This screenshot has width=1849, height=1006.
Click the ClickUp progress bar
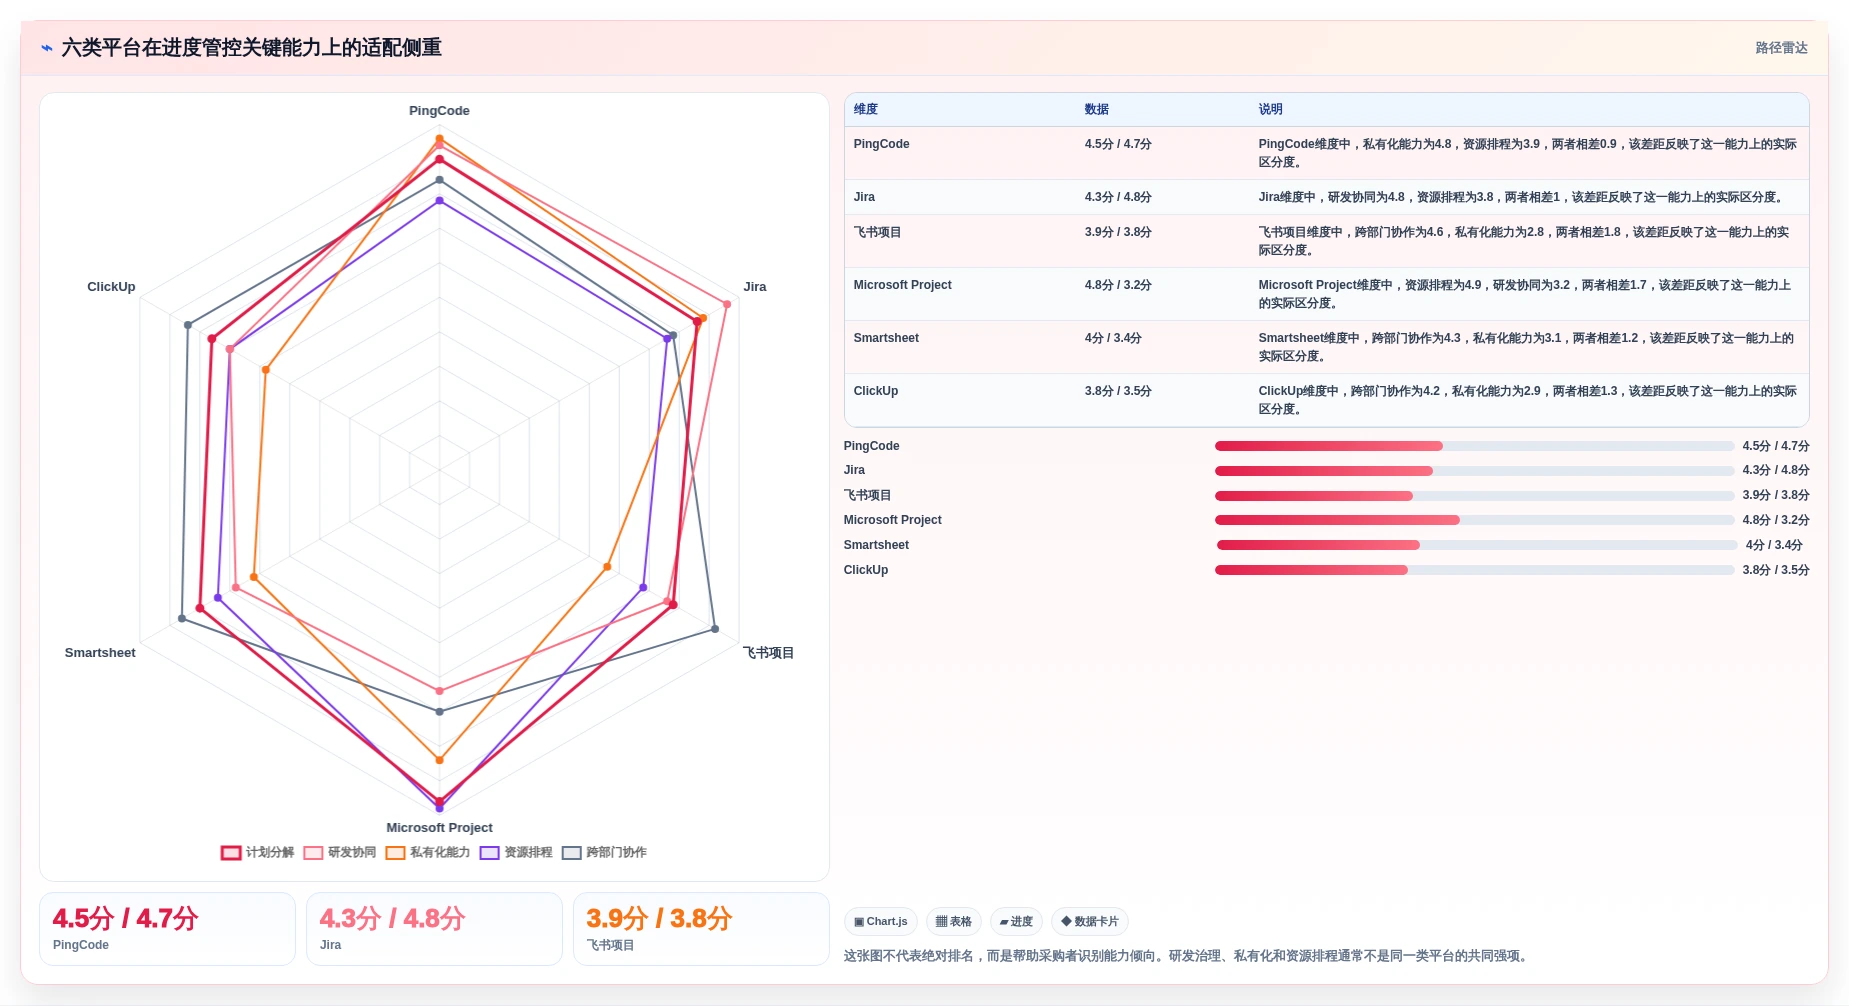[1474, 570]
